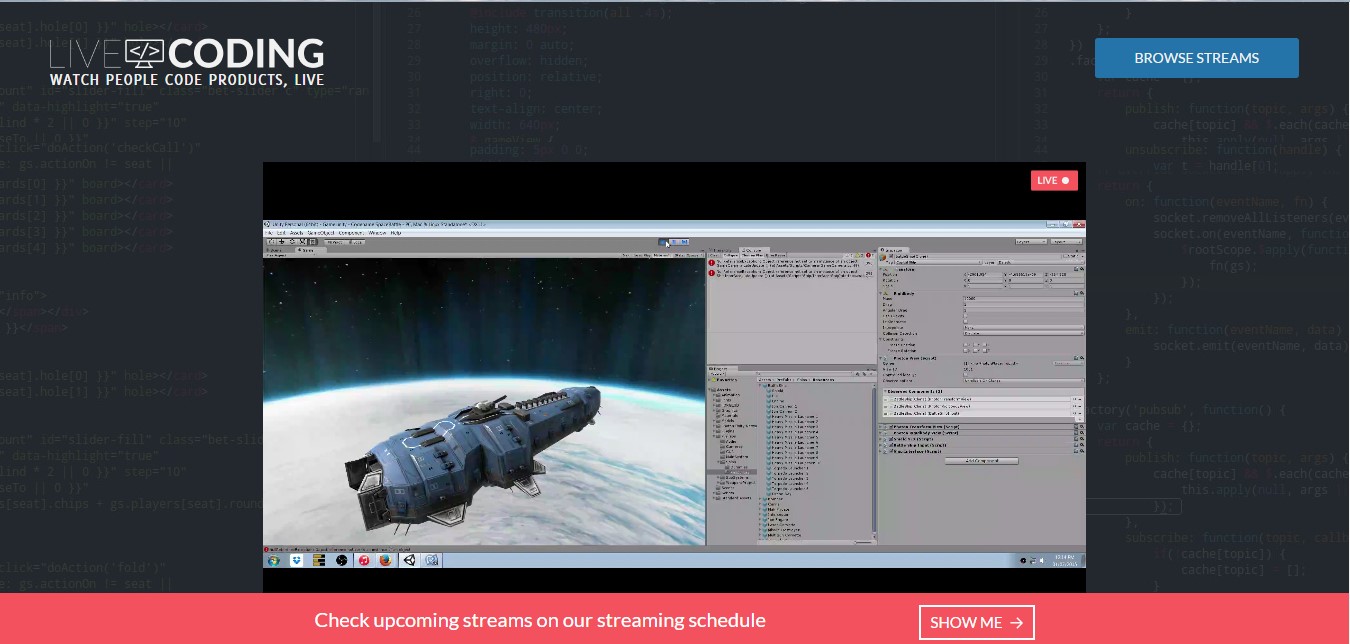The height and width of the screenshot is (644, 1350).
Task: Click the Browse Streams button
Action: tap(1196, 58)
